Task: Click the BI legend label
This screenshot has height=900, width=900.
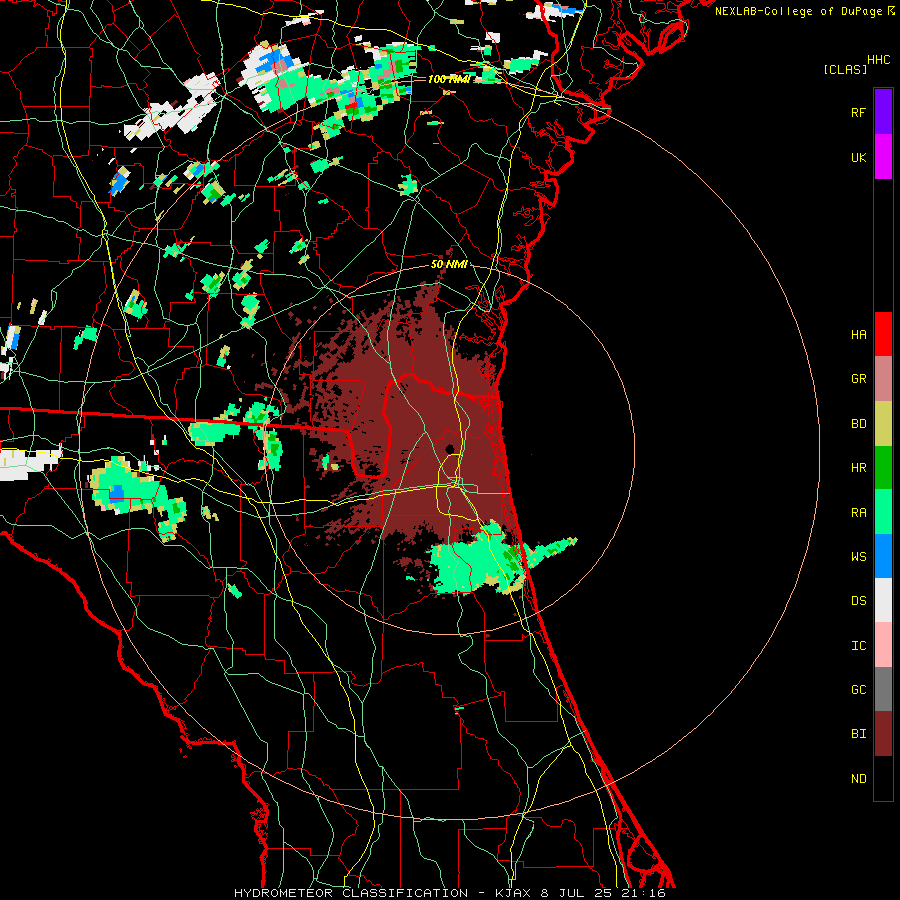Action: [x=858, y=734]
